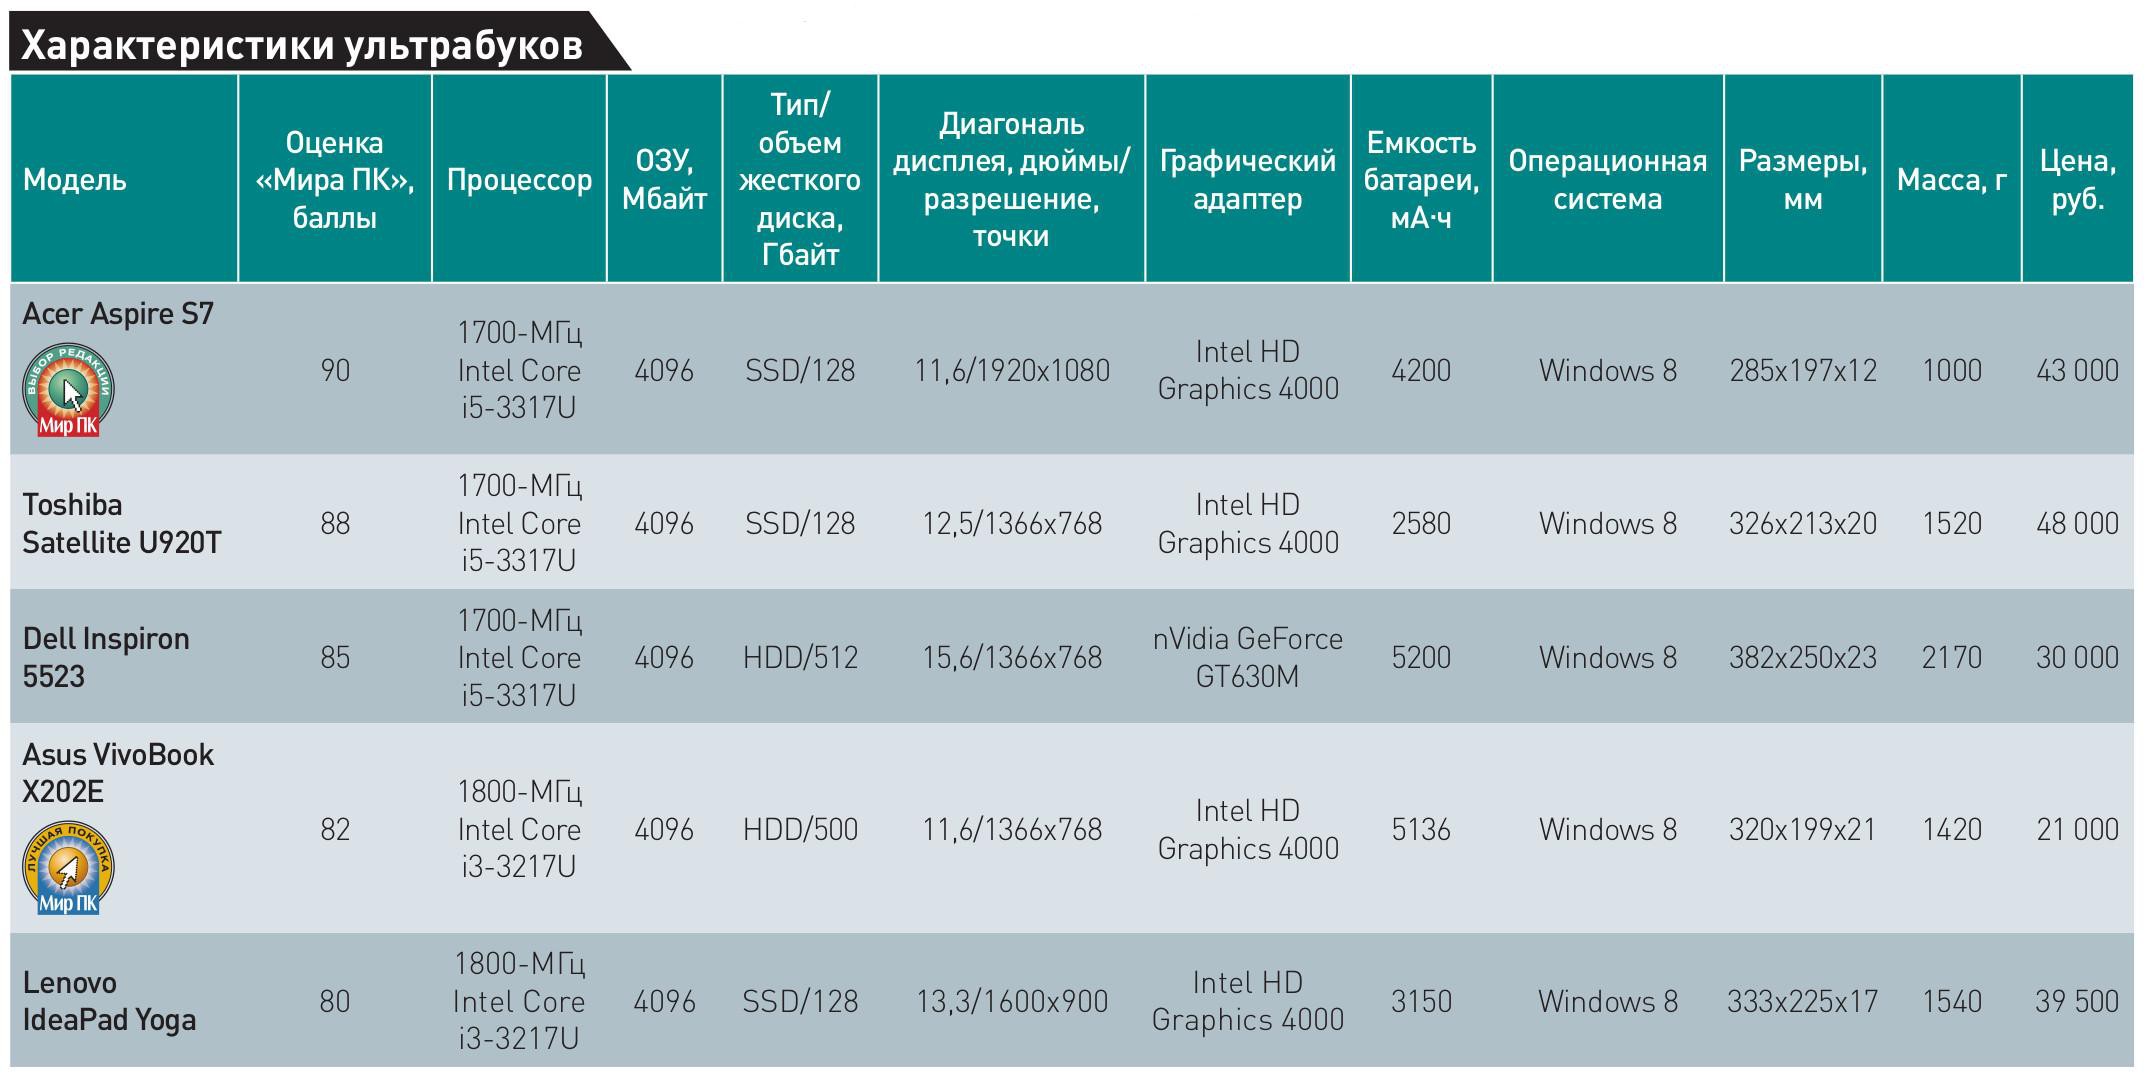This screenshot has height=1077, width=2145.
Task: Click the HDD/512 disk cell
Action: [800, 658]
